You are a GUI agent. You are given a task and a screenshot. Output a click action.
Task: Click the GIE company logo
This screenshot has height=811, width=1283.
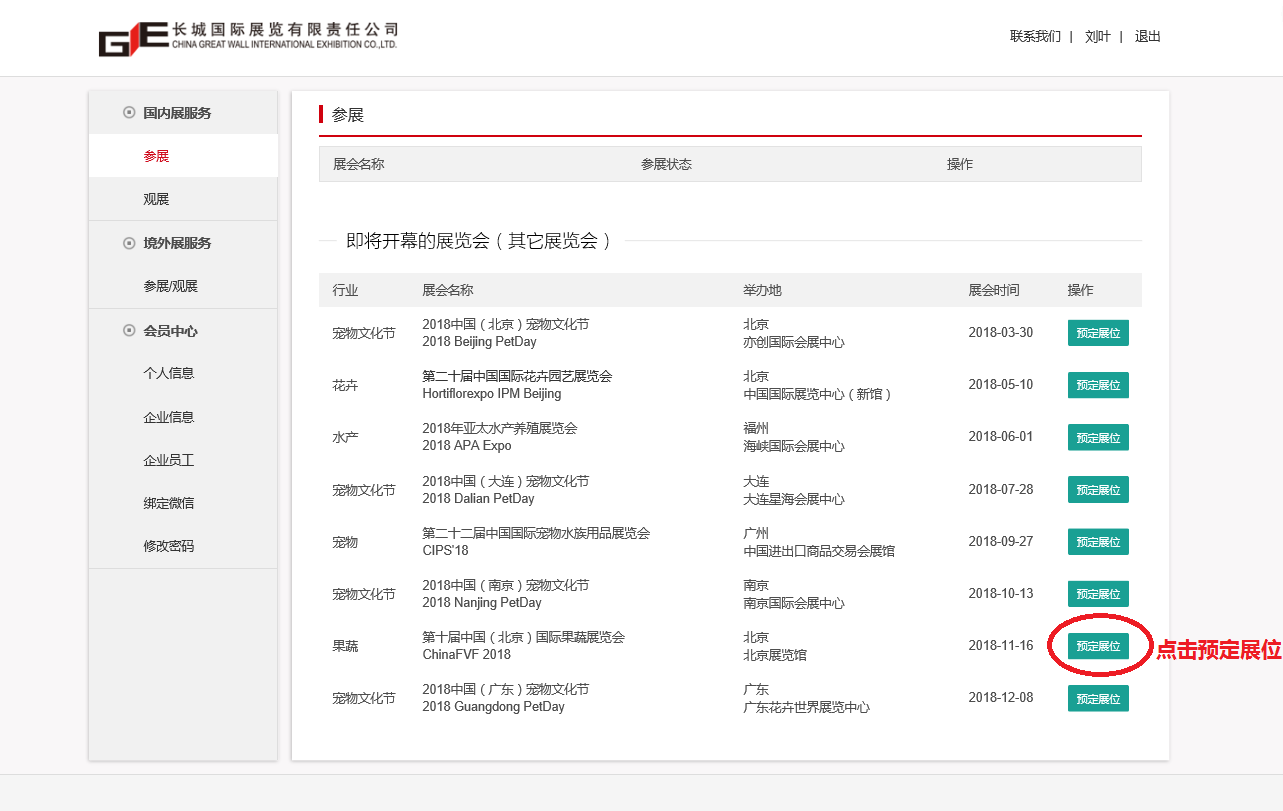(x=248, y=38)
